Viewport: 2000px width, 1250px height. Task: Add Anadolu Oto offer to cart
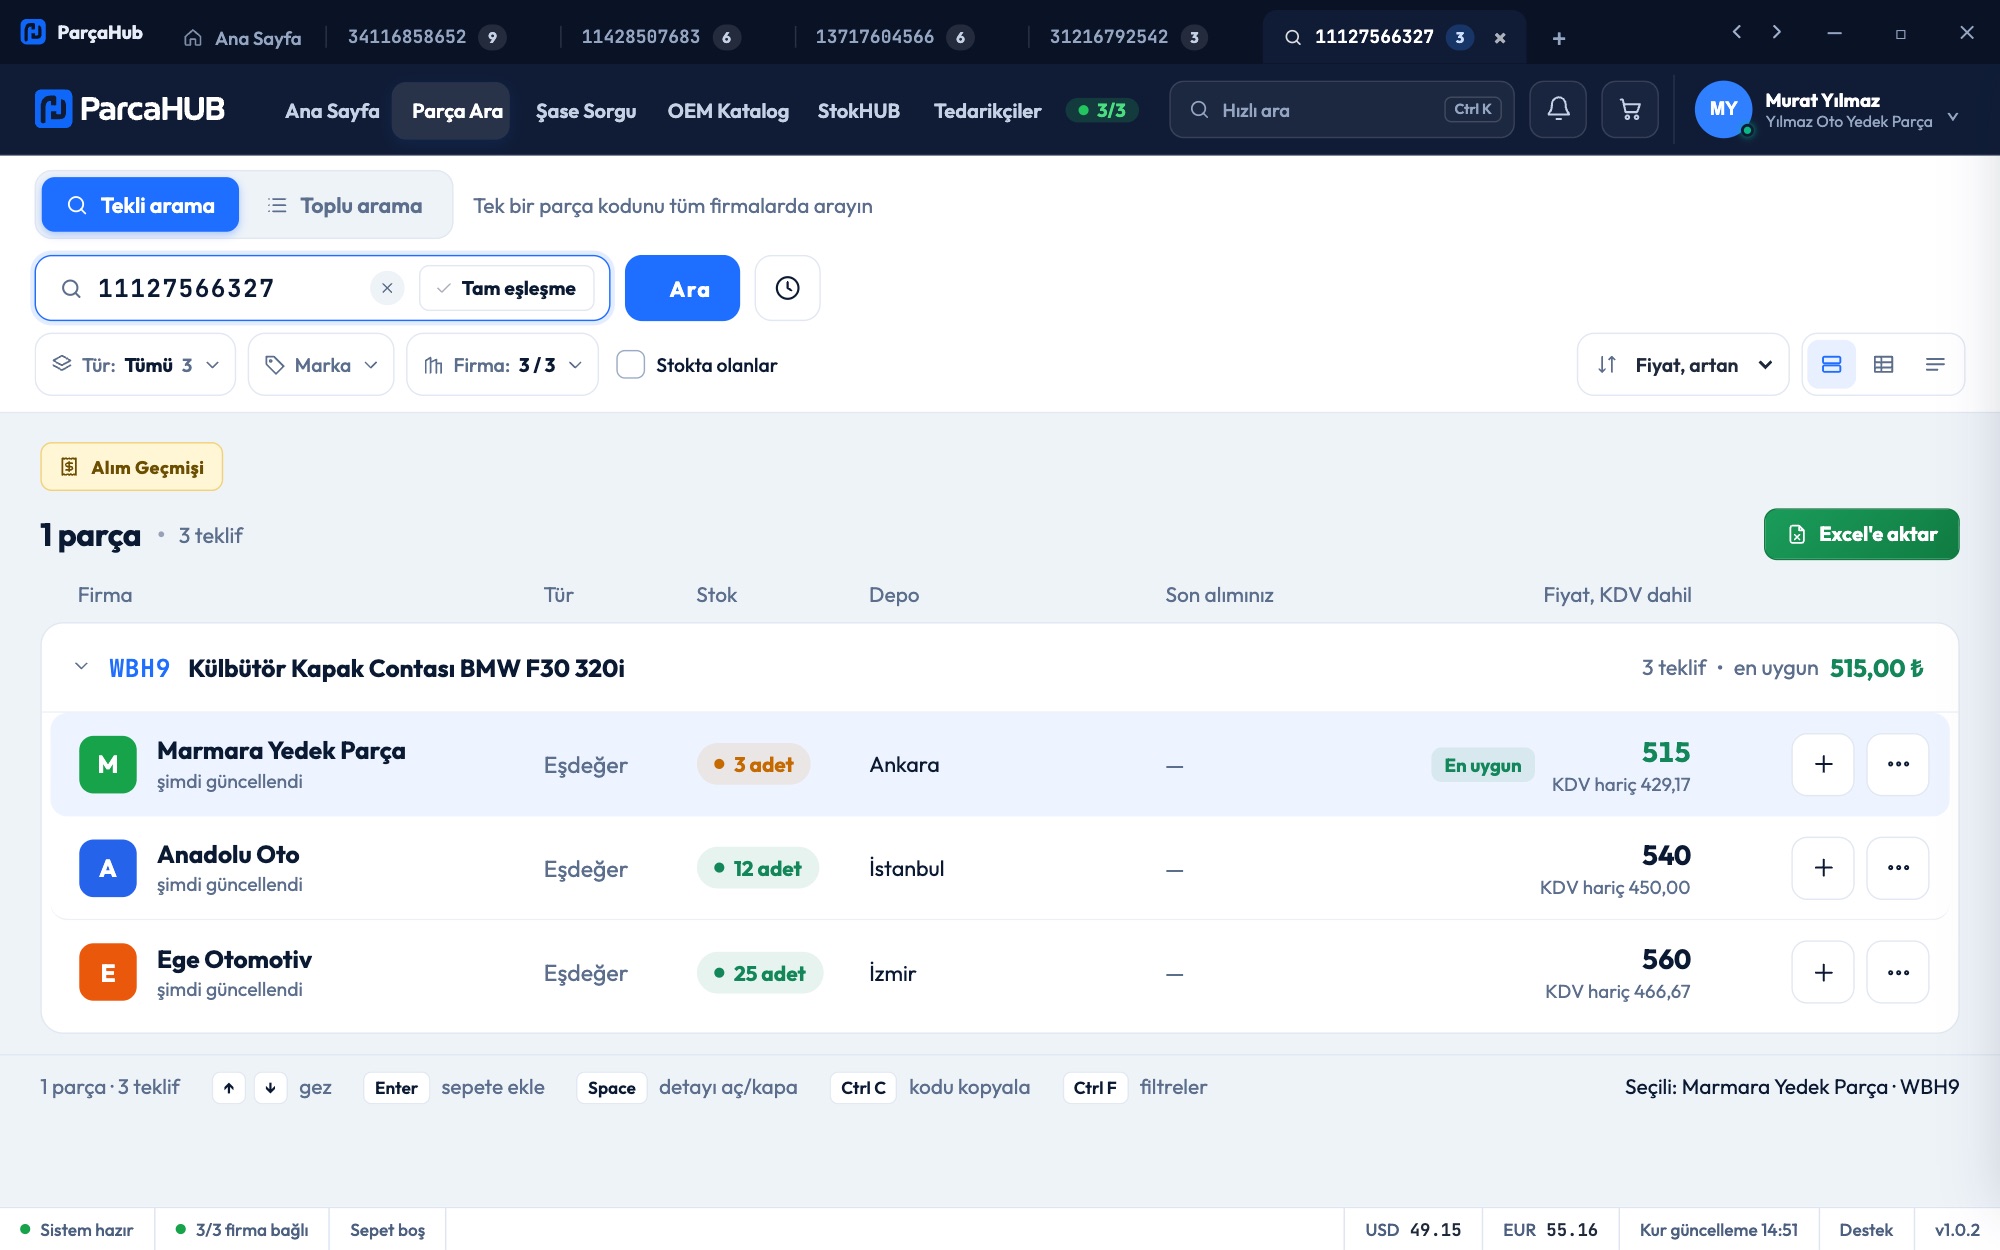tap(1823, 868)
